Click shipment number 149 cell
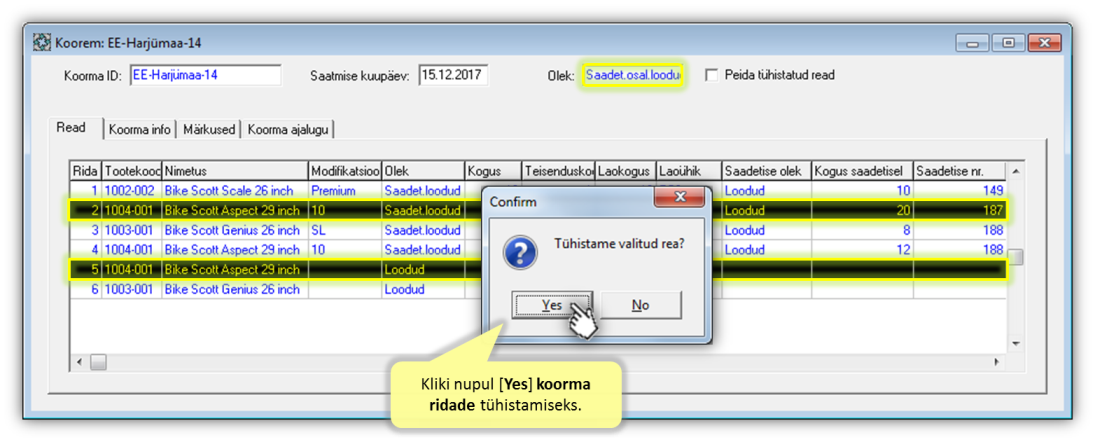1095x442 pixels. [960, 191]
